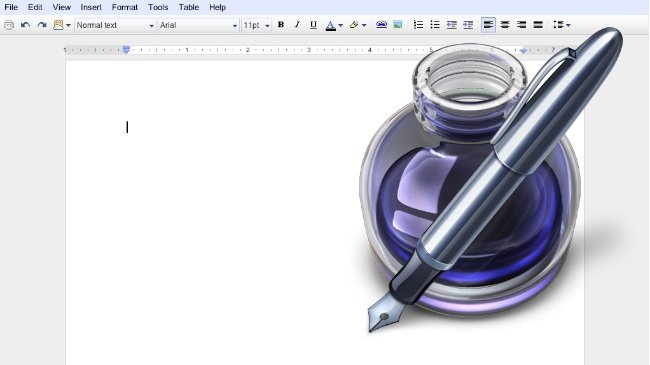Click the highlight color marker icon
Viewport: 650px width, 365px height.
tap(354, 25)
